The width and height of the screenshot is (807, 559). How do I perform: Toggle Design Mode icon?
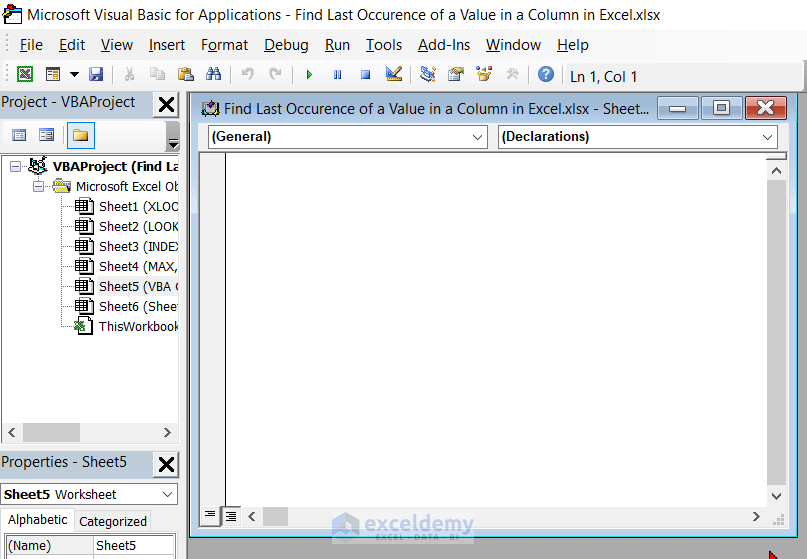click(x=394, y=75)
